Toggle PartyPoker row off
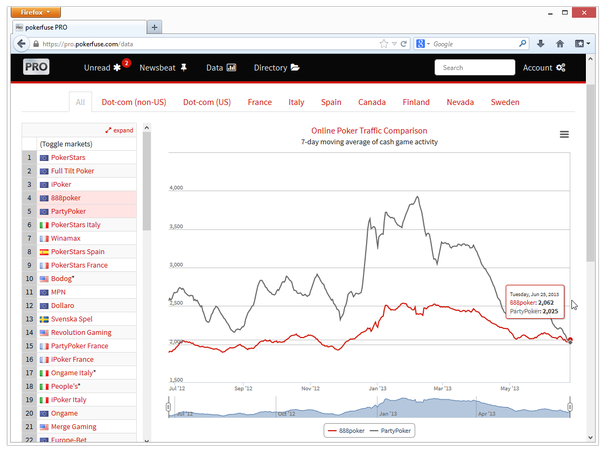 click(79, 211)
